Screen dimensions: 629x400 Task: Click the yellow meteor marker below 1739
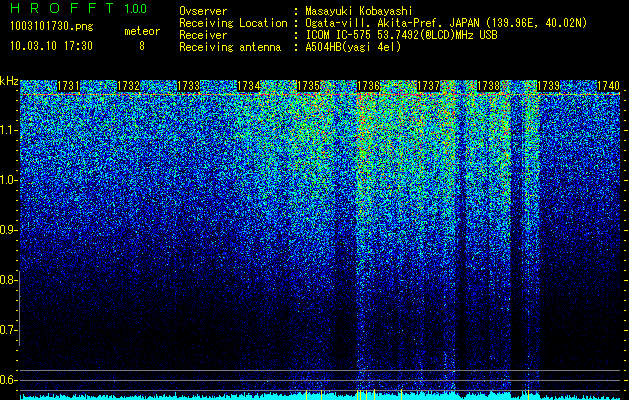click(x=529, y=394)
